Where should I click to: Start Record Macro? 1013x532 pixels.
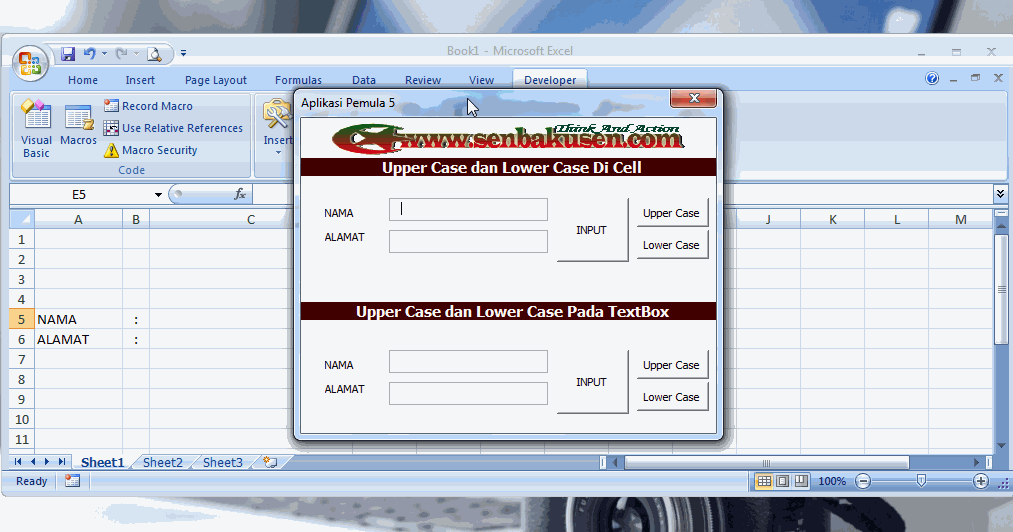tap(149, 106)
